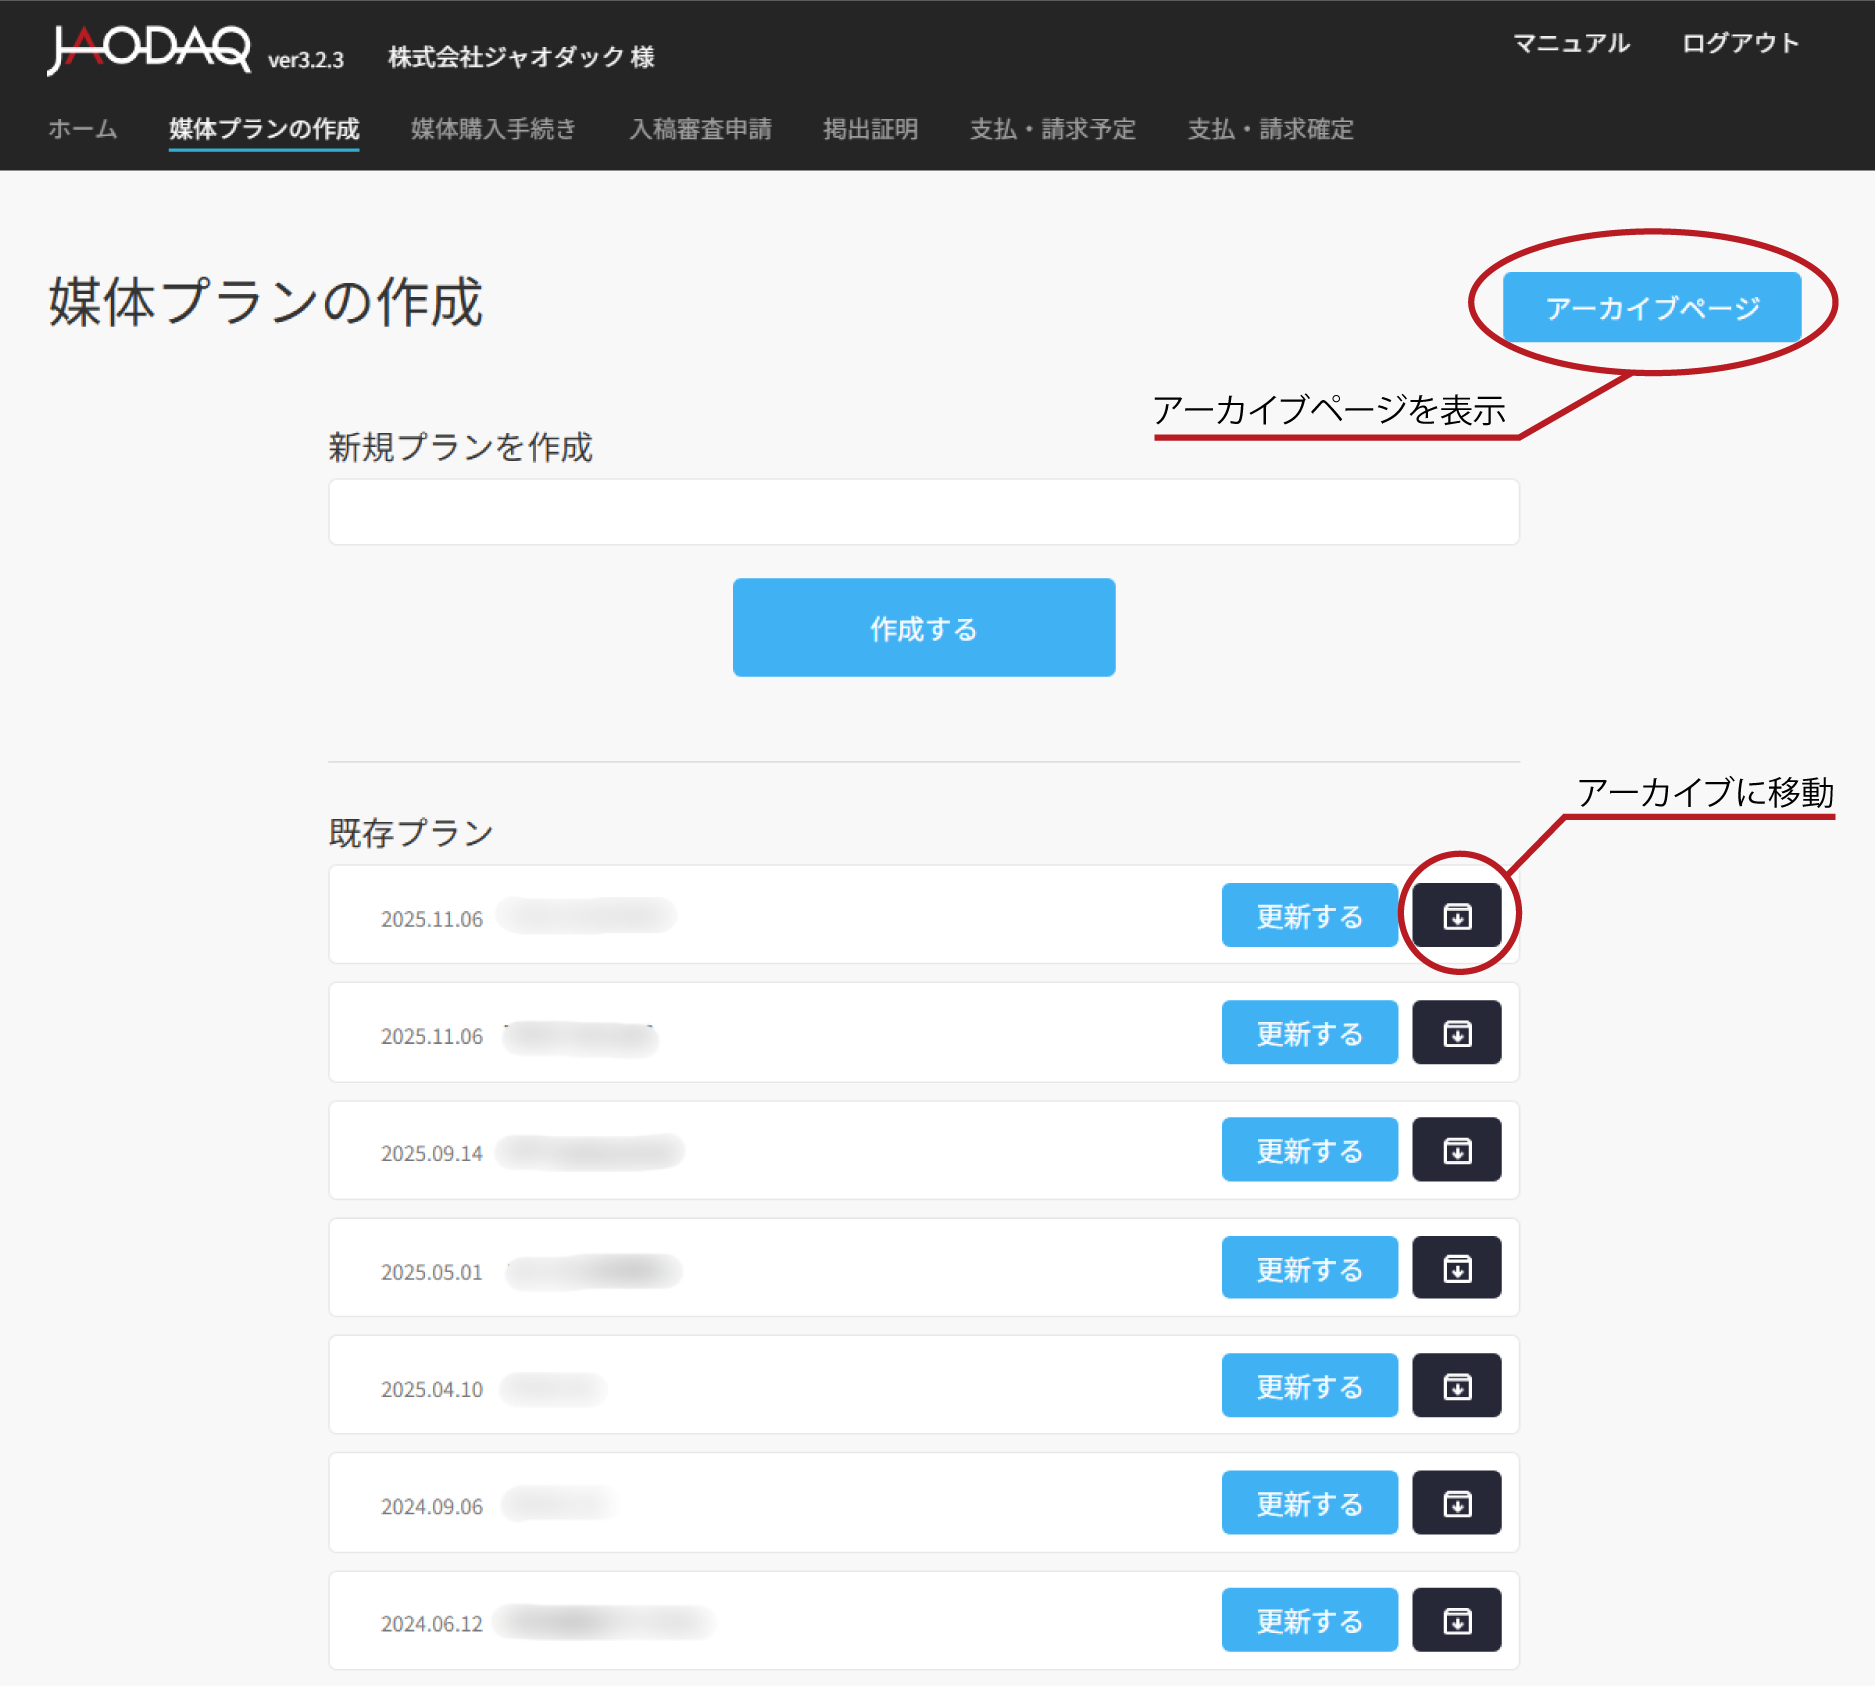Click the 作成する button
This screenshot has height=1687, width=1876.
point(924,628)
